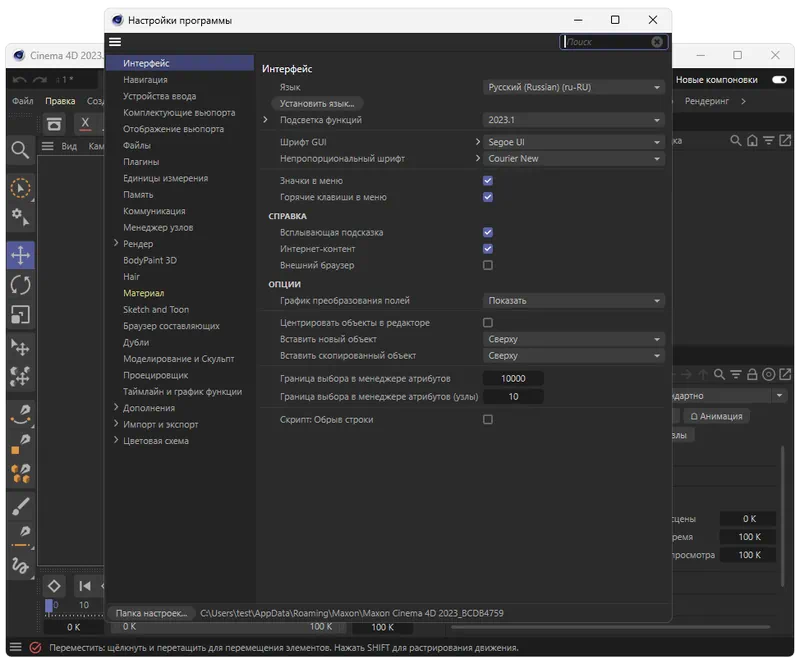Open Вставить скопированный объект dropdown
The height and width of the screenshot is (664, 800).
click(x=573, y=356)
